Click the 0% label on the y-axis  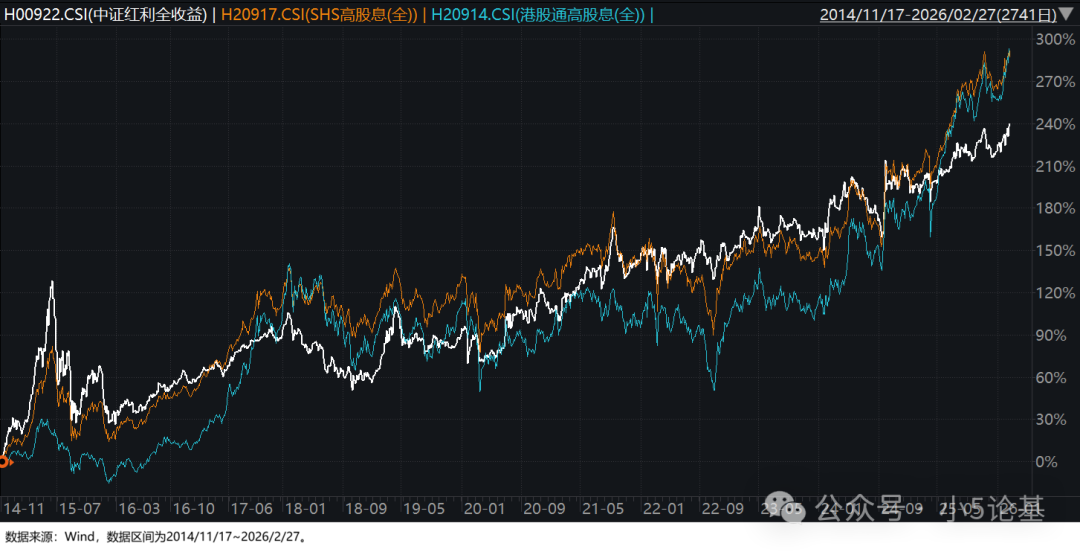(x=1049, y=462)
